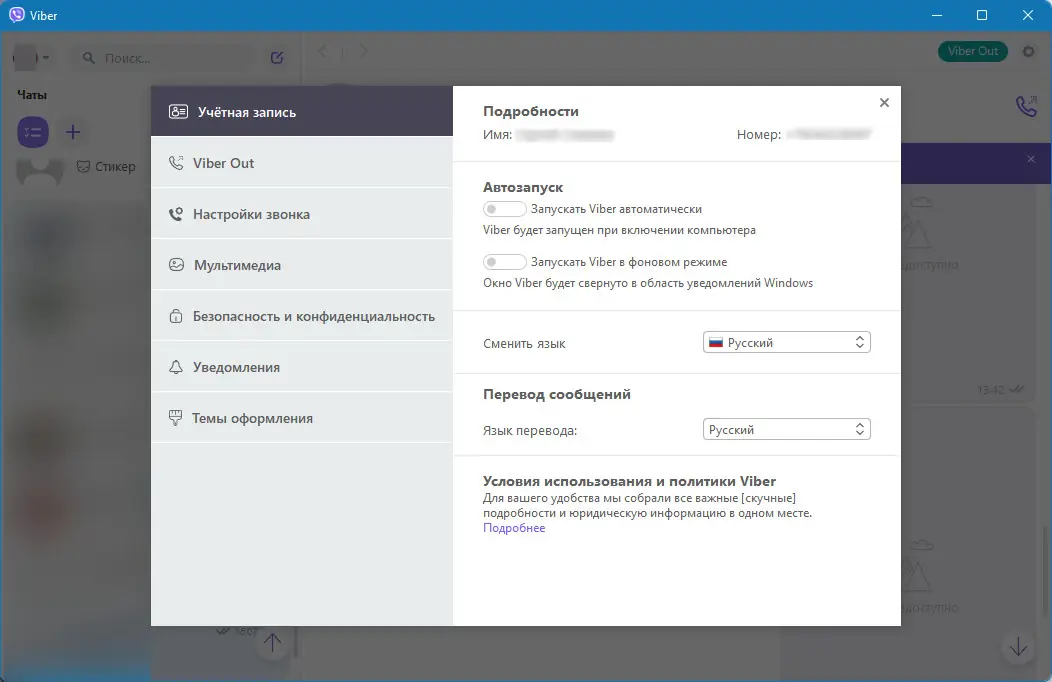Click the search magnifier icon
The width and height of the screenshot is (1052, 682).
[89, 58]
